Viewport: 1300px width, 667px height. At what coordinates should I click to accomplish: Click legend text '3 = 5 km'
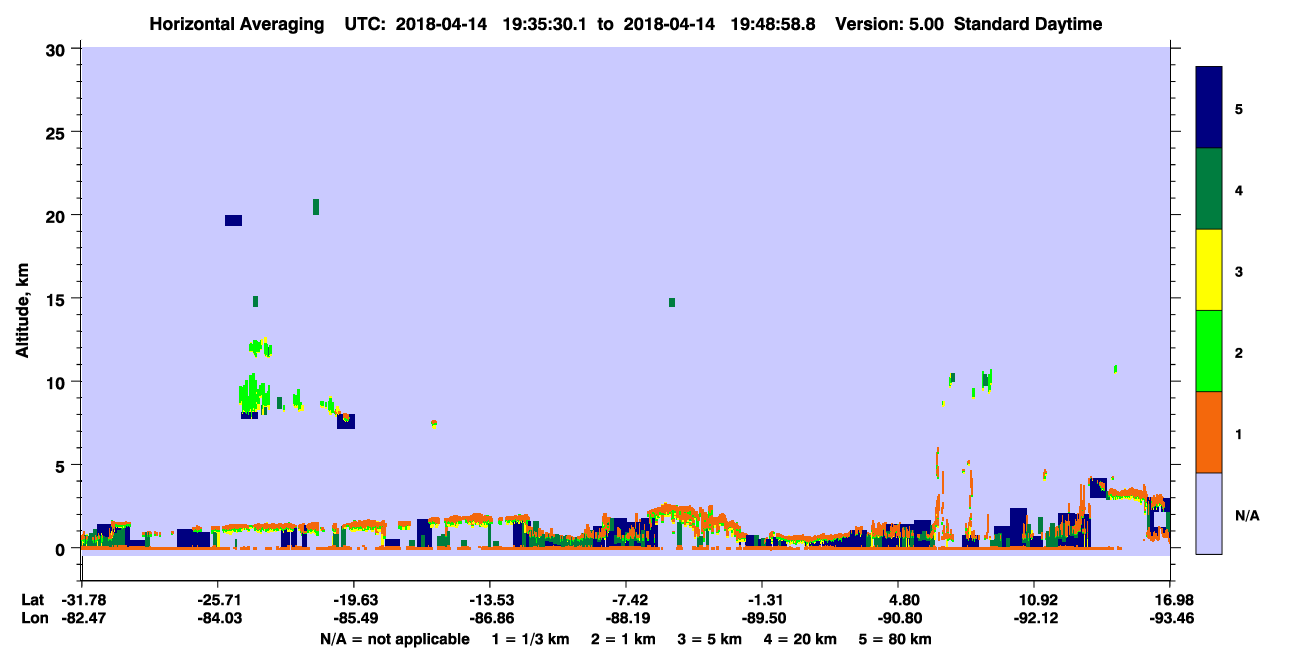click(710, 639)
